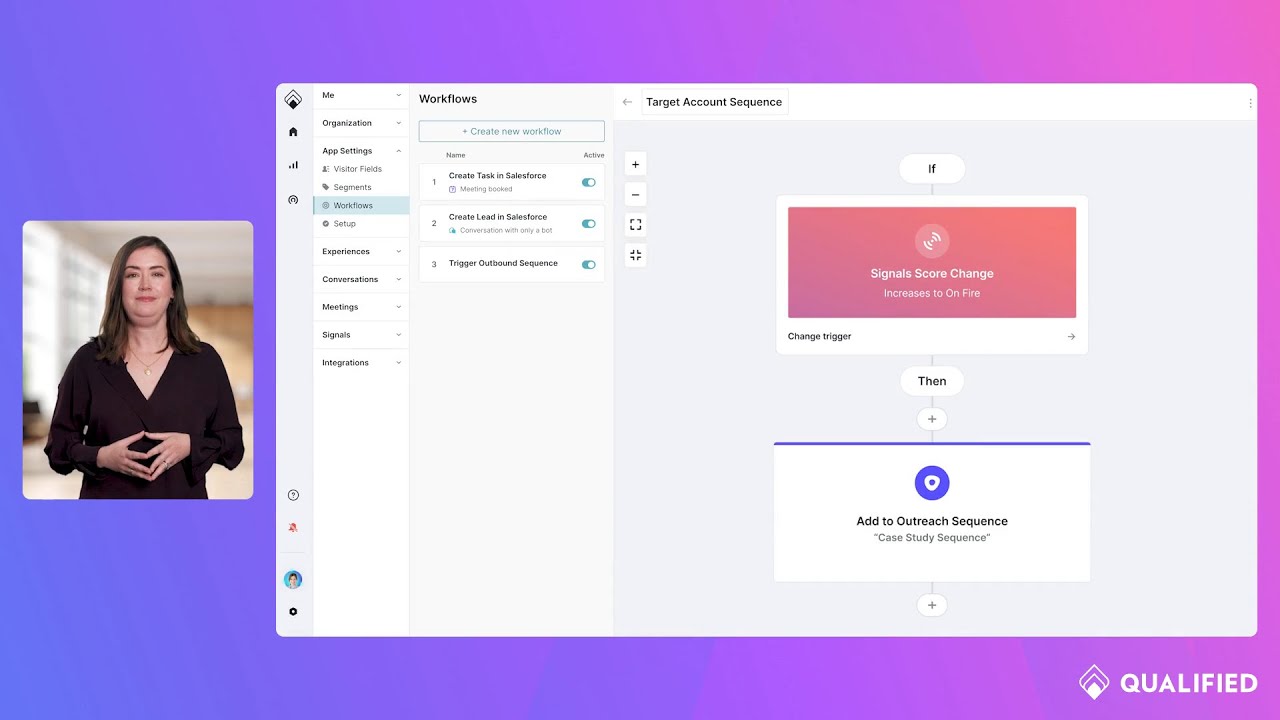Click Change trigger link

[819, 337]
